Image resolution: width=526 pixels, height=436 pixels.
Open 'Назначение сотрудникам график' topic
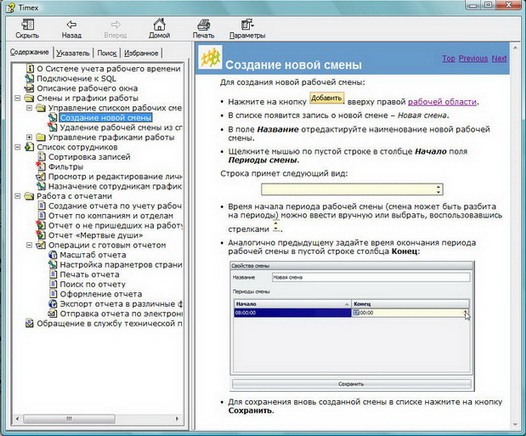pyautogui.click(x=115, y=186)
